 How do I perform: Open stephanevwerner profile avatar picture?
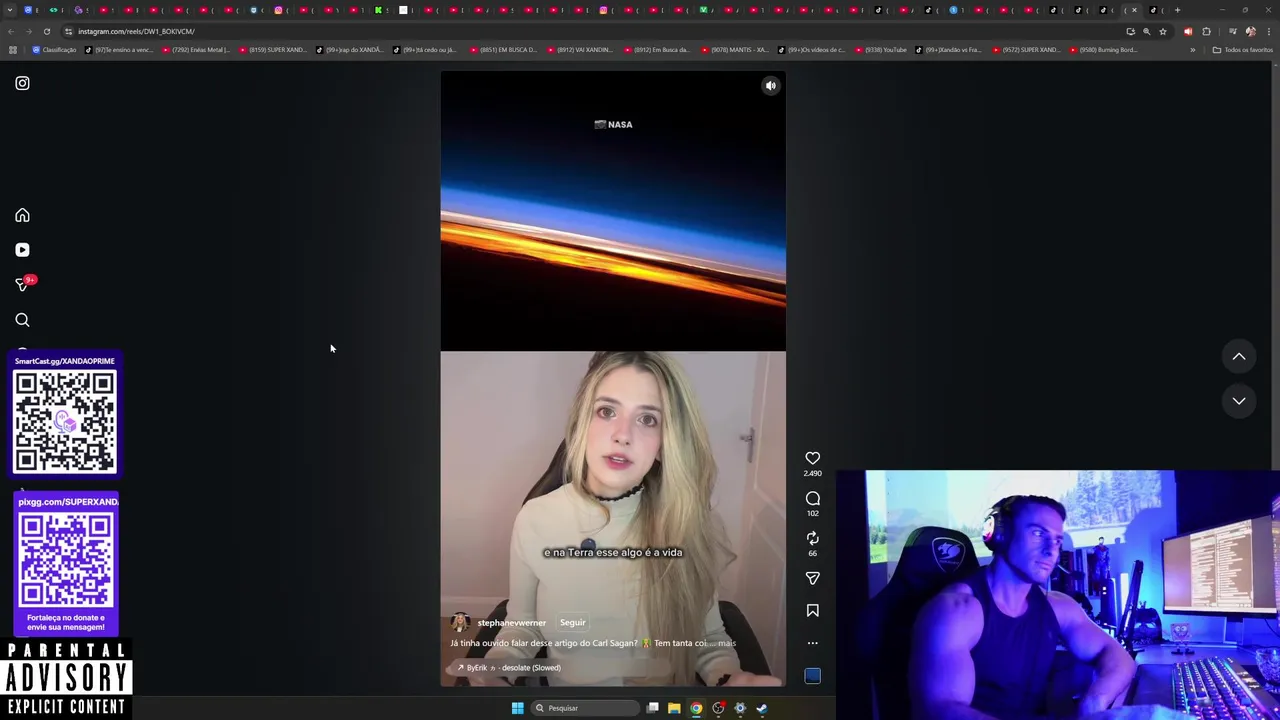(460, 623)
